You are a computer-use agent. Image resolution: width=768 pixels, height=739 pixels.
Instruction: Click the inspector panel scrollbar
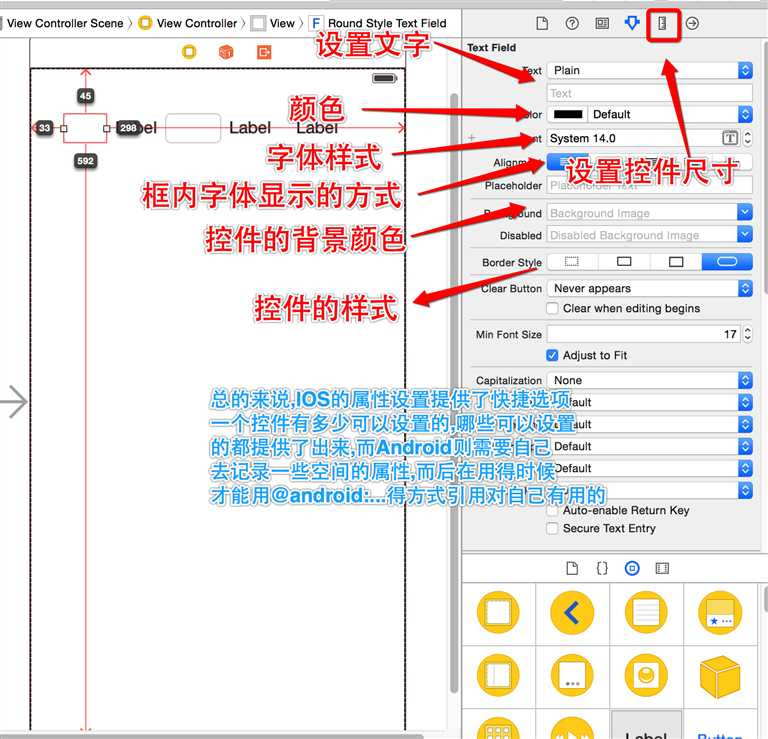click(765, 167)
